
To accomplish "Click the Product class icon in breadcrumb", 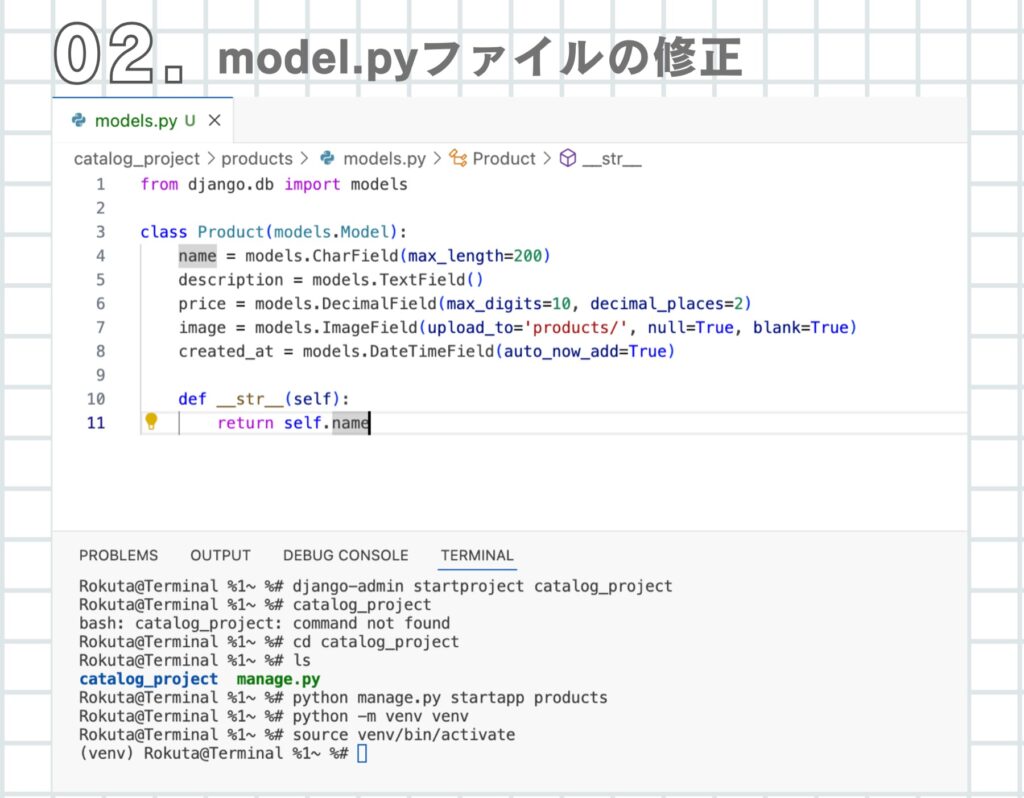I will 458,158.
